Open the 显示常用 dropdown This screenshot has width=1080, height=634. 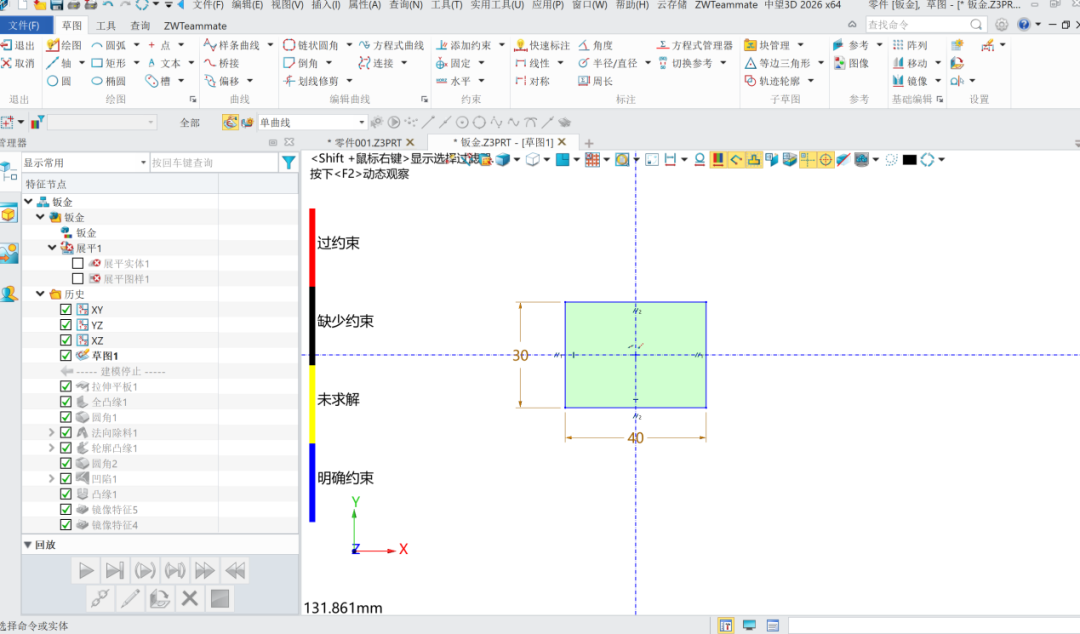[x=85, y=163]
